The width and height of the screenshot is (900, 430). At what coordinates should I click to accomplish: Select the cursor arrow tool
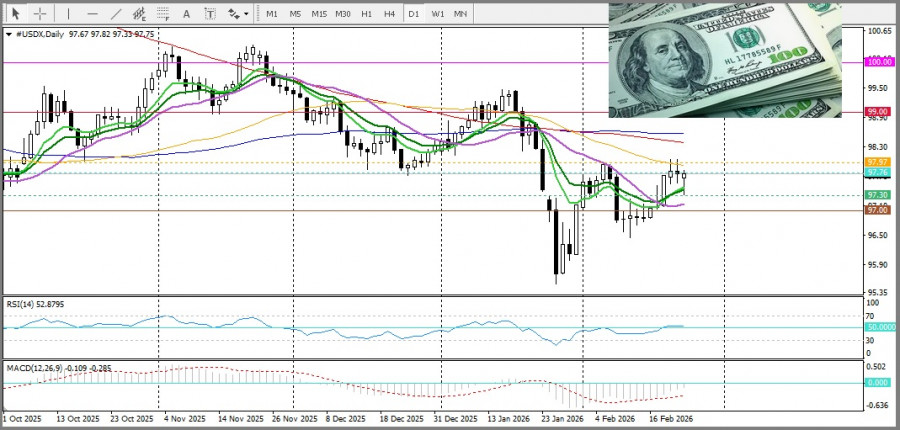coord(15,14)
